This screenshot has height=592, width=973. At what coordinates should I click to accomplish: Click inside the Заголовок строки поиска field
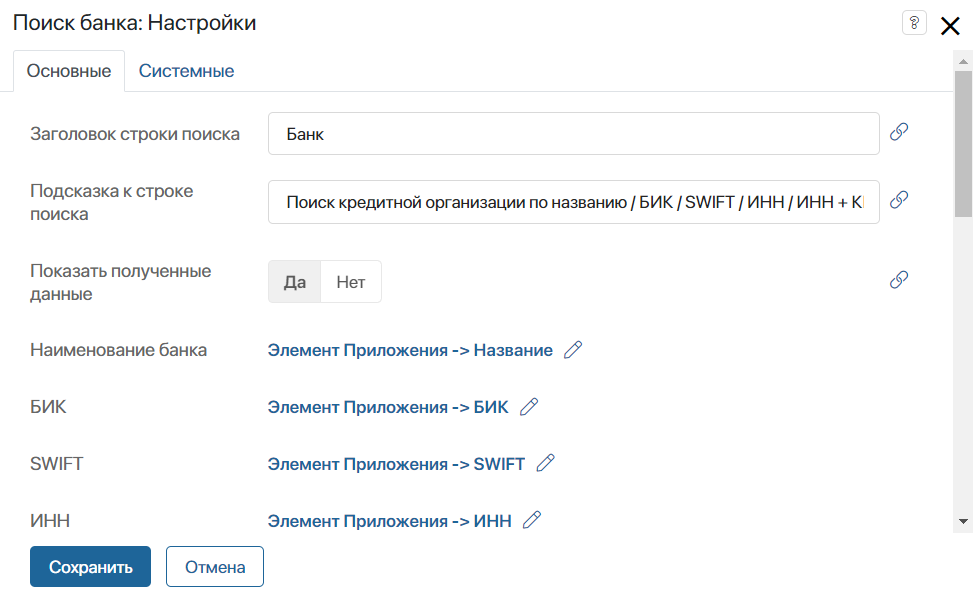[573, 133]
